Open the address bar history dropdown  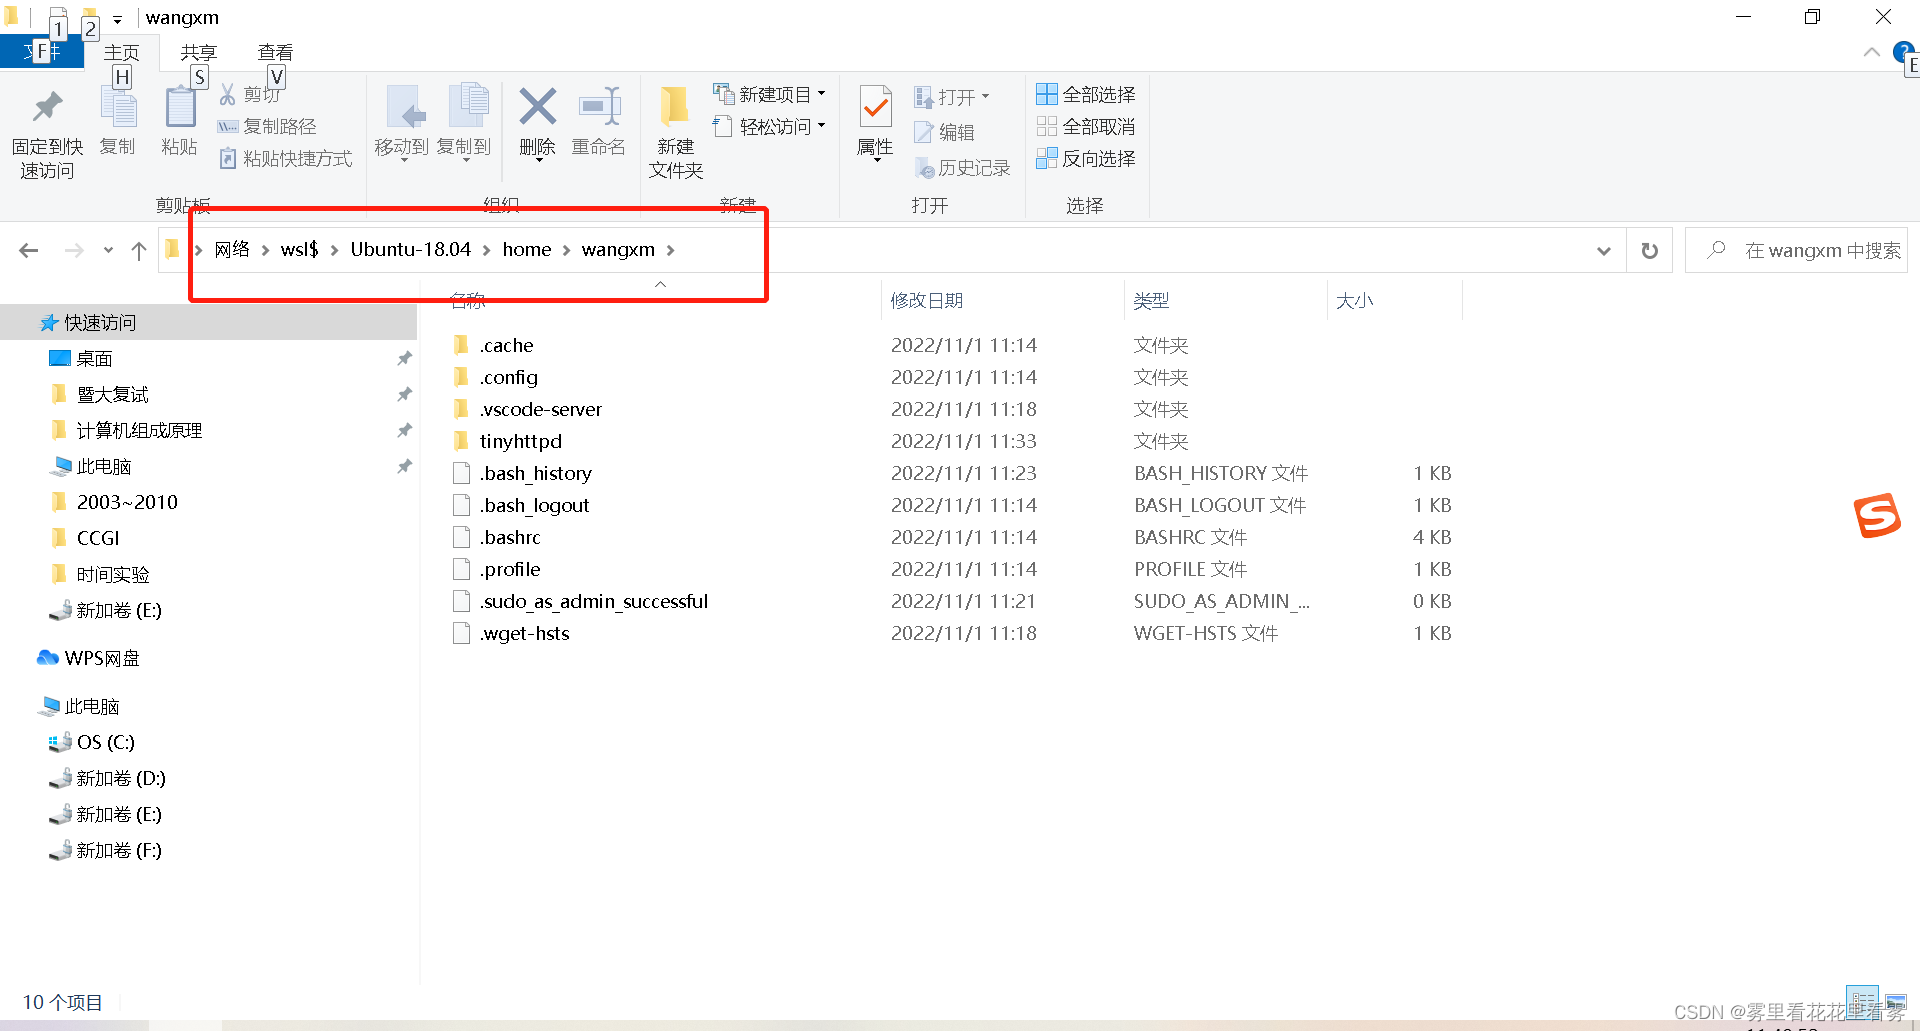click(1604, 251)
